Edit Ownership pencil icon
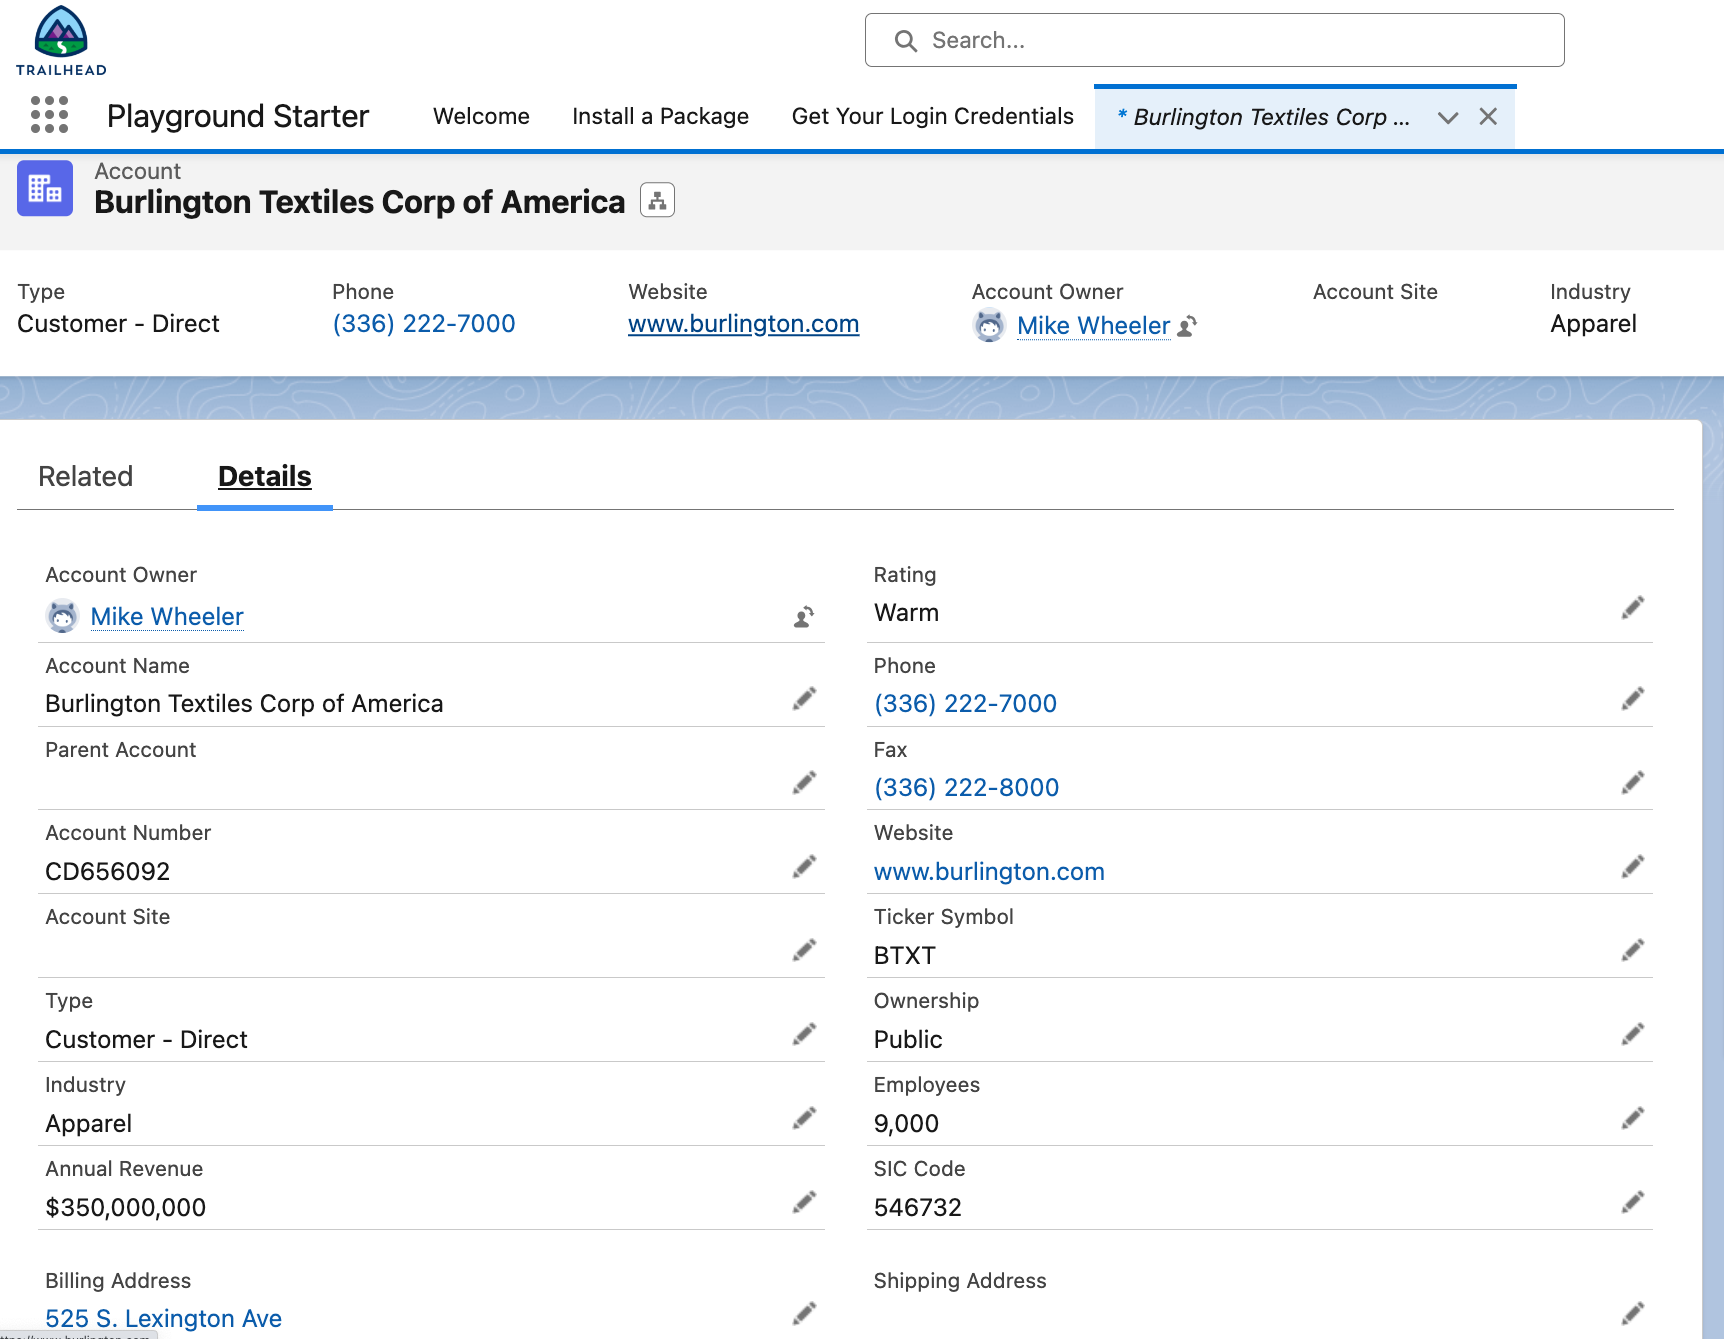This screenshot has width=1724, height=1339. point(1633,1034)
